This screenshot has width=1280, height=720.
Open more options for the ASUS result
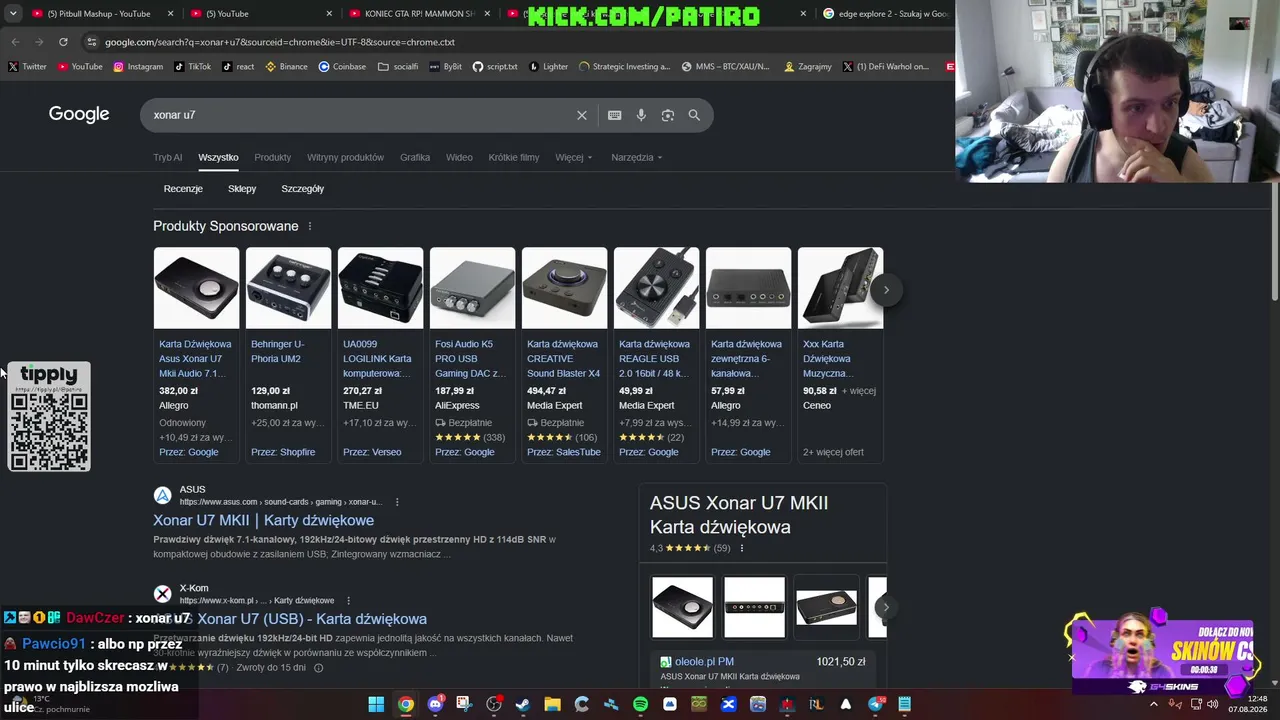tap(397, 502)
